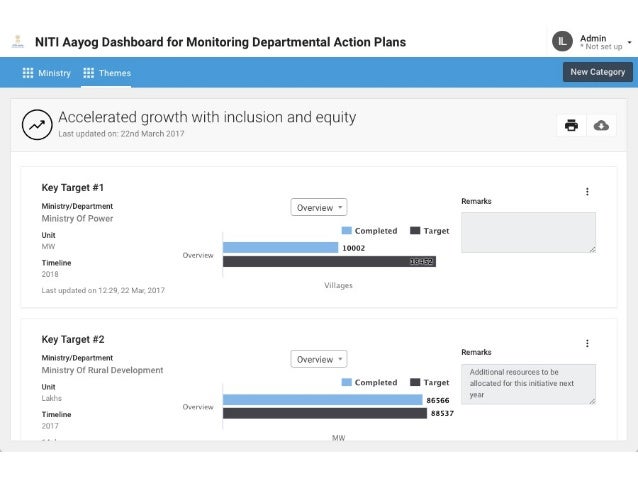Image resolution: width=638 pixels, height=479 pixels.
Task: Click the NITI Aayog Dashboard title
Action: click(220, 42)
